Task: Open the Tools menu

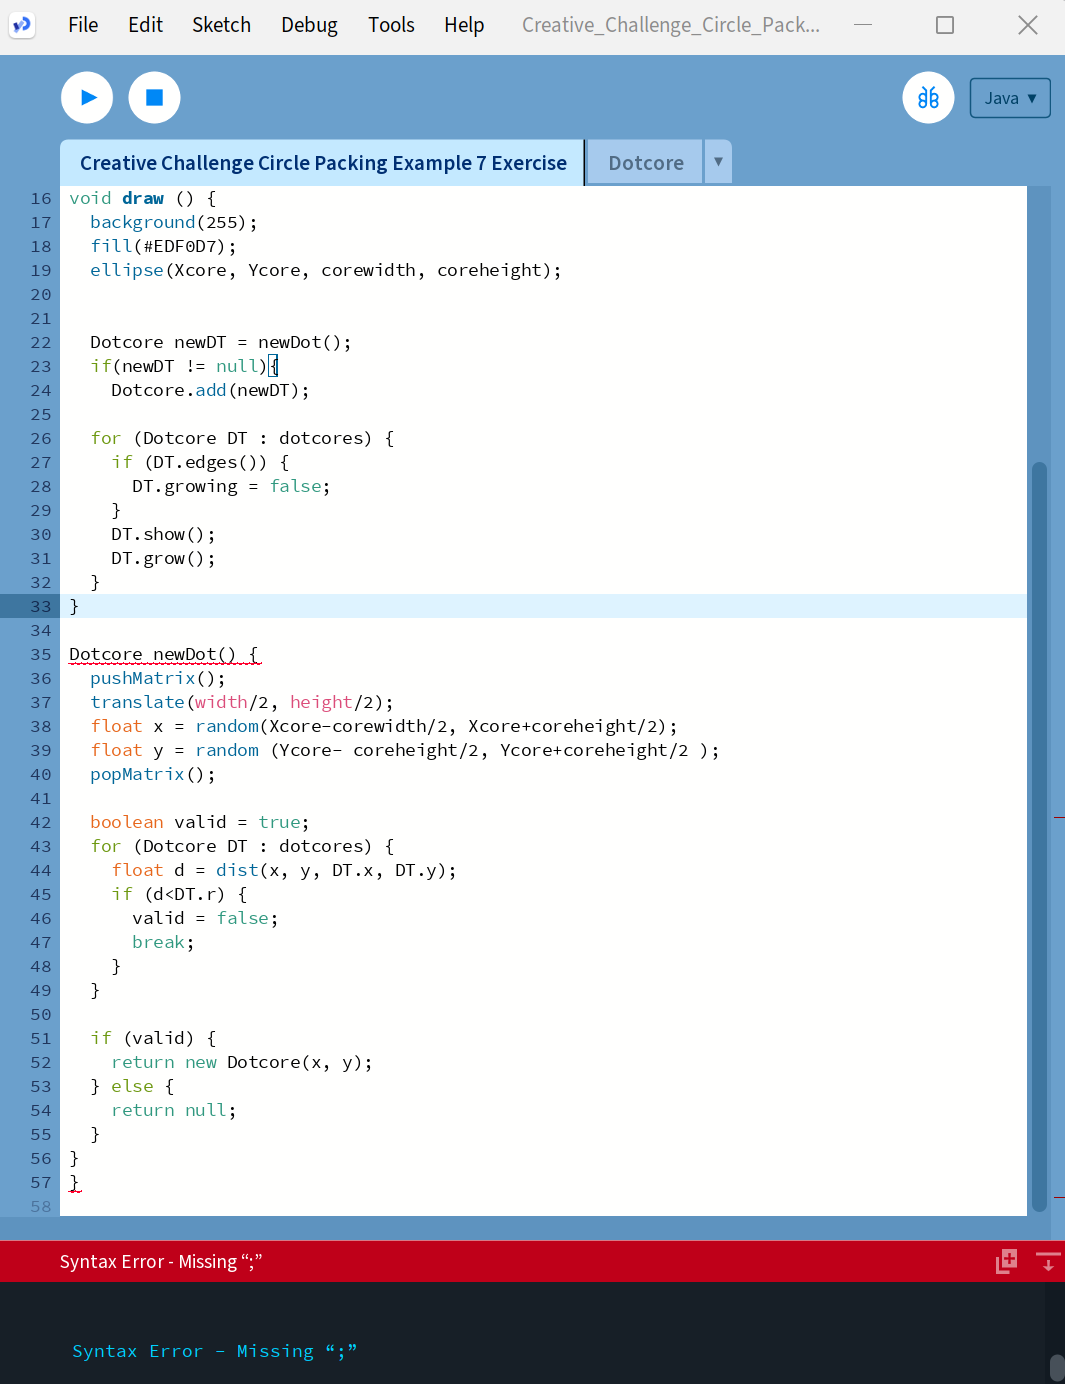Action: [391, 25]
